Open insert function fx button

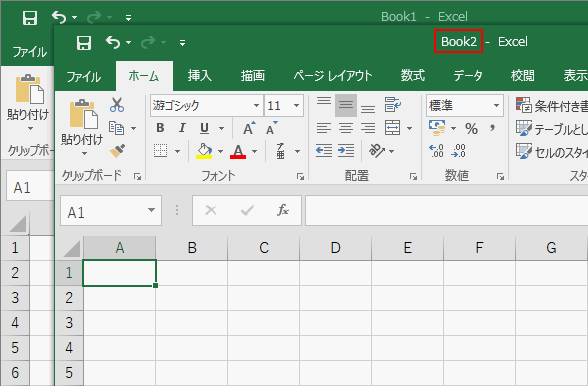[x=283, y=210]
